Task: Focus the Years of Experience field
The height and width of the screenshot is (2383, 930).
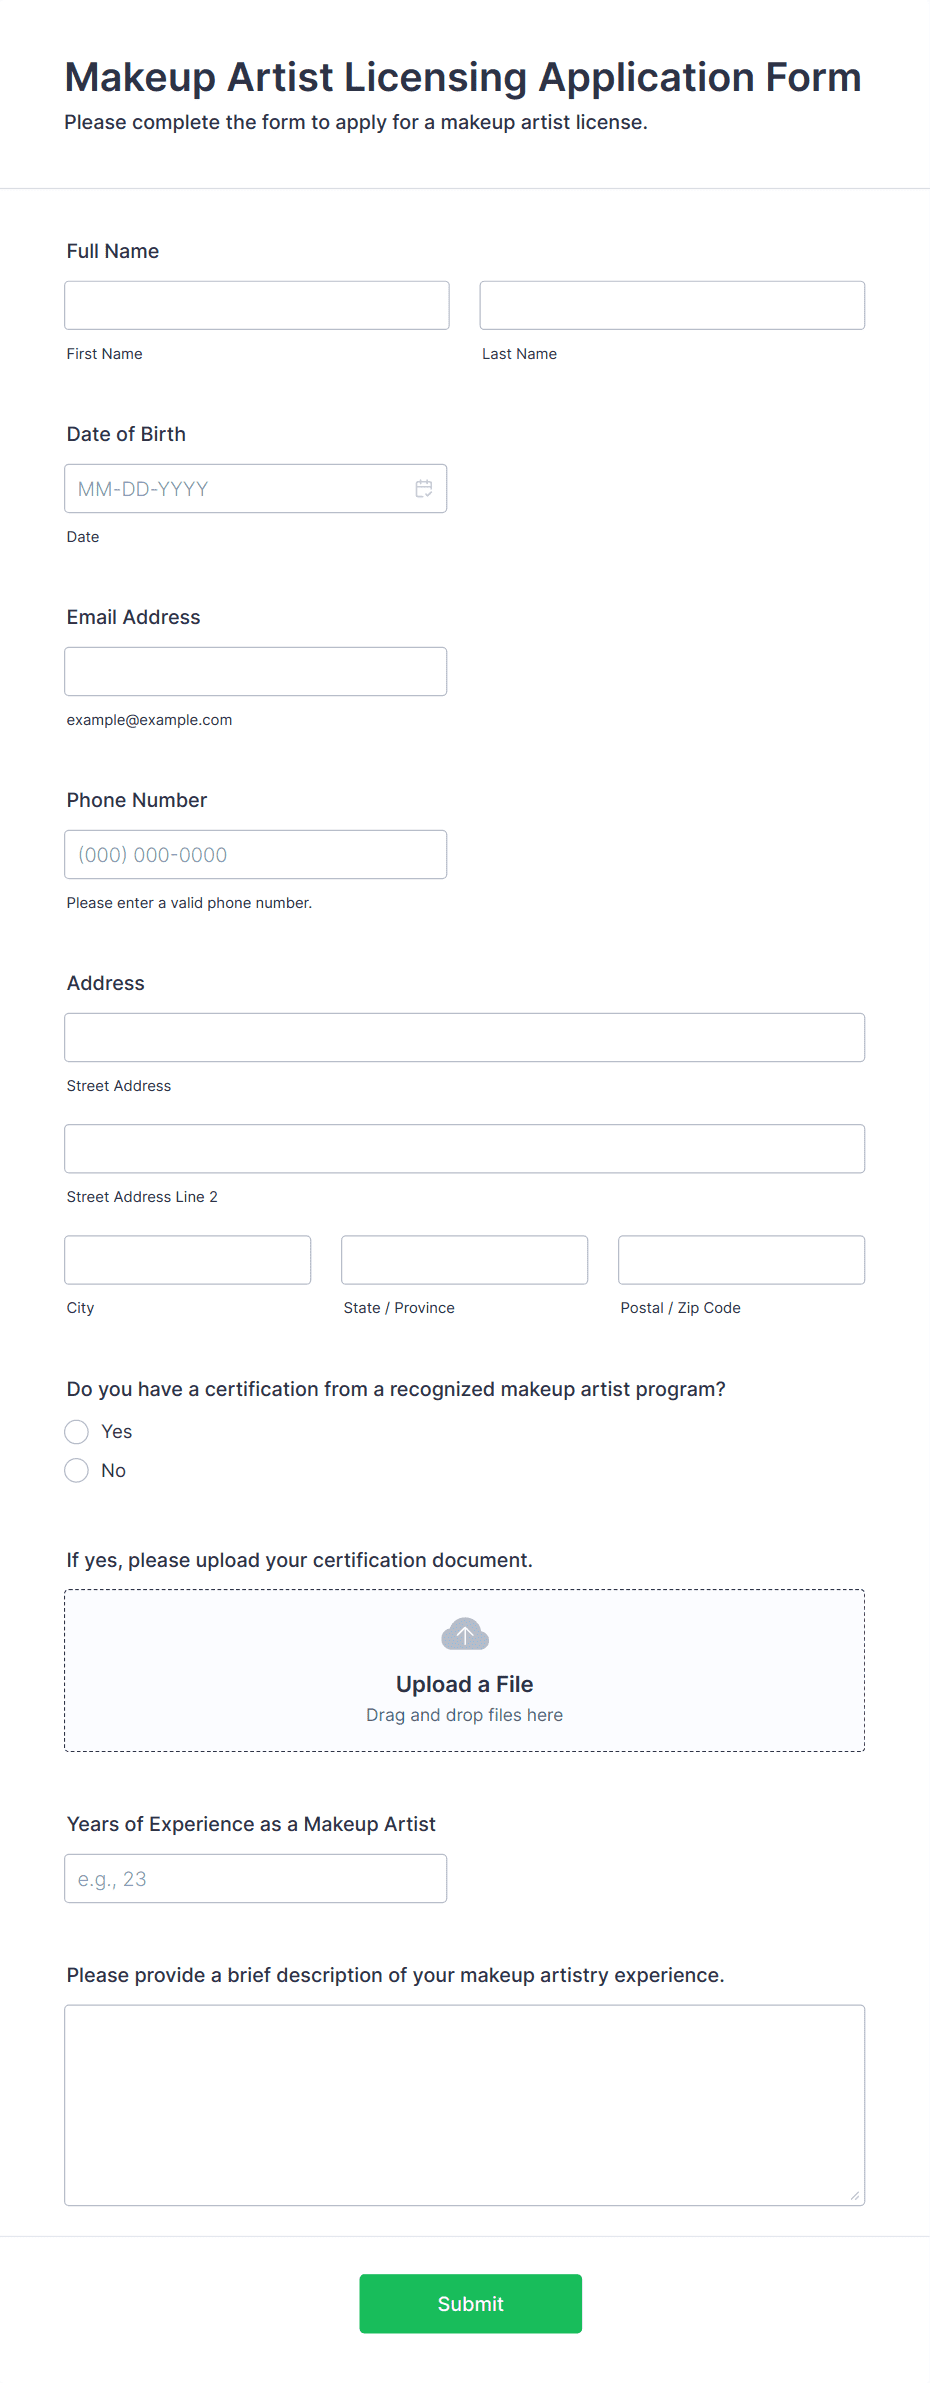Action: point(256,1878)
